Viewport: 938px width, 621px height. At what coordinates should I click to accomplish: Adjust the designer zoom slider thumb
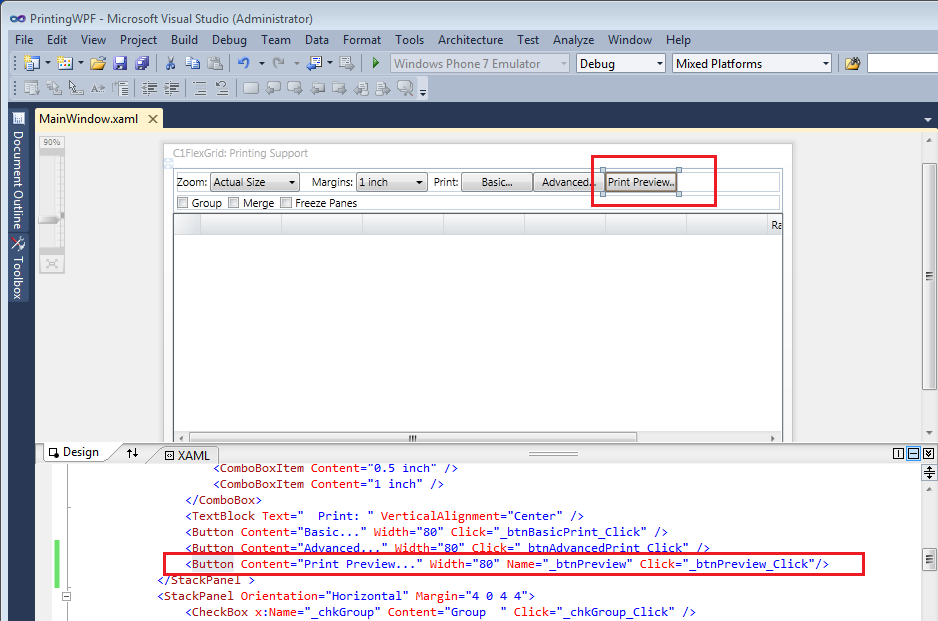(51, 219)
